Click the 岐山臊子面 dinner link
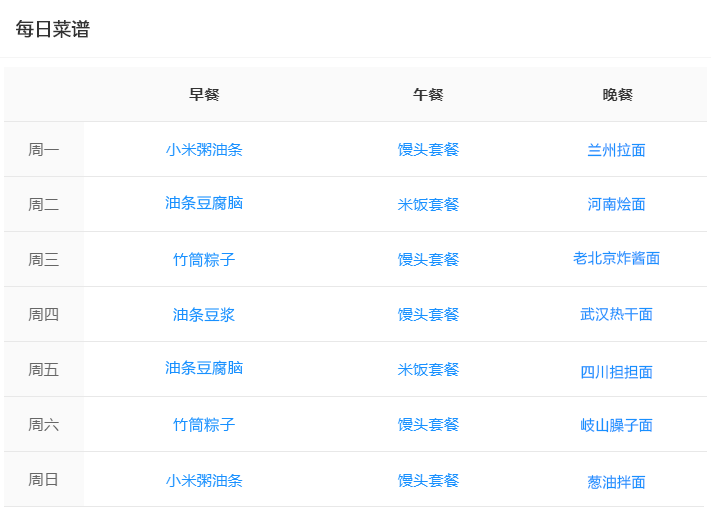711x510 pixels. coord(616,425)
